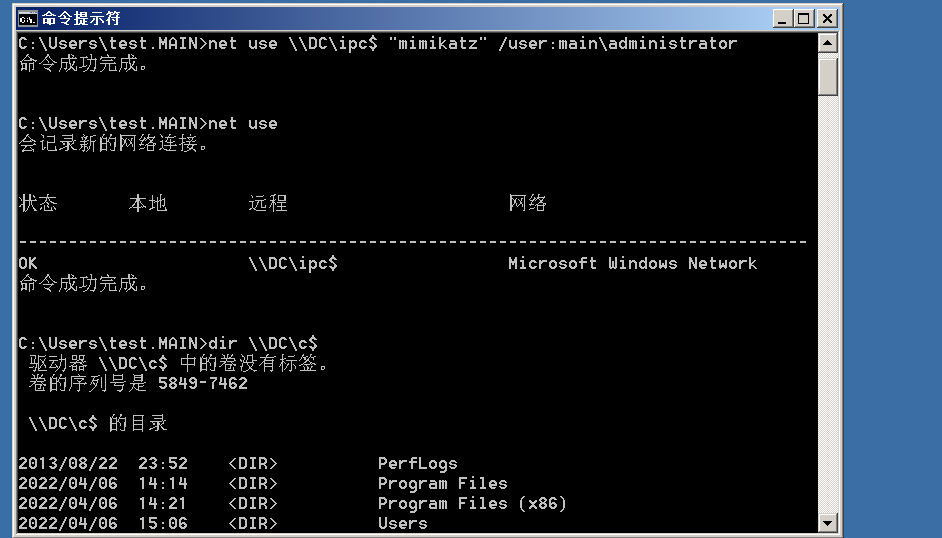Maximize the 命令提示符 window
This screenshot has height=538, width=942.
(x=805, y=18)
